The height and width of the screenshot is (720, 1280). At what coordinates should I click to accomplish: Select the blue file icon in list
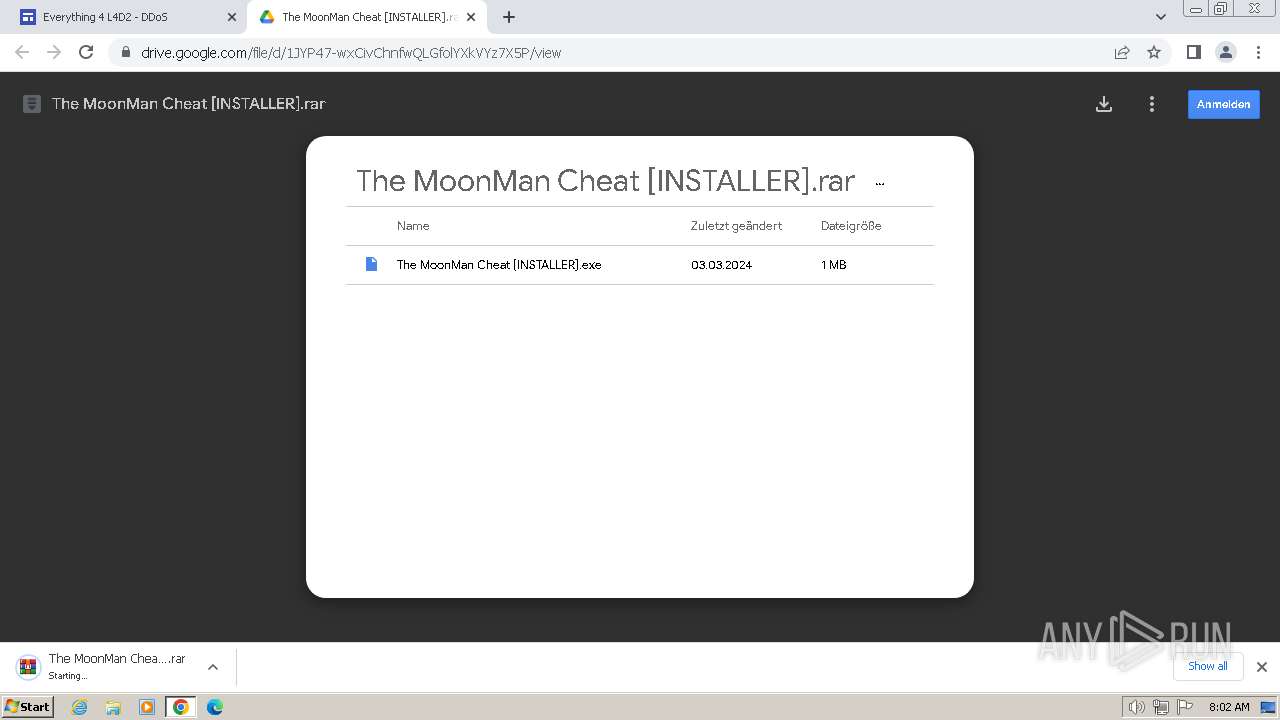click(371, 264)
